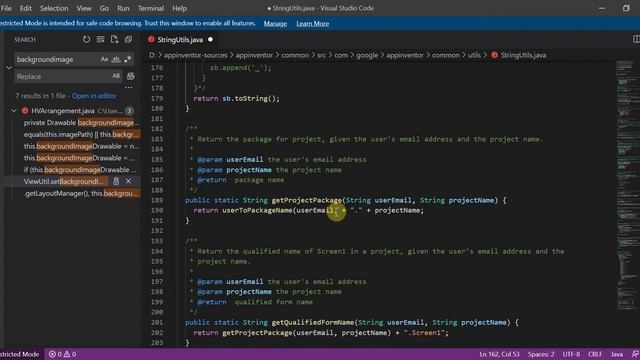This screenshot has width=640, height=360.
Task: Open result '.getLayoutManager(), this.backgrou'
Action: click(x=81, y=193)
